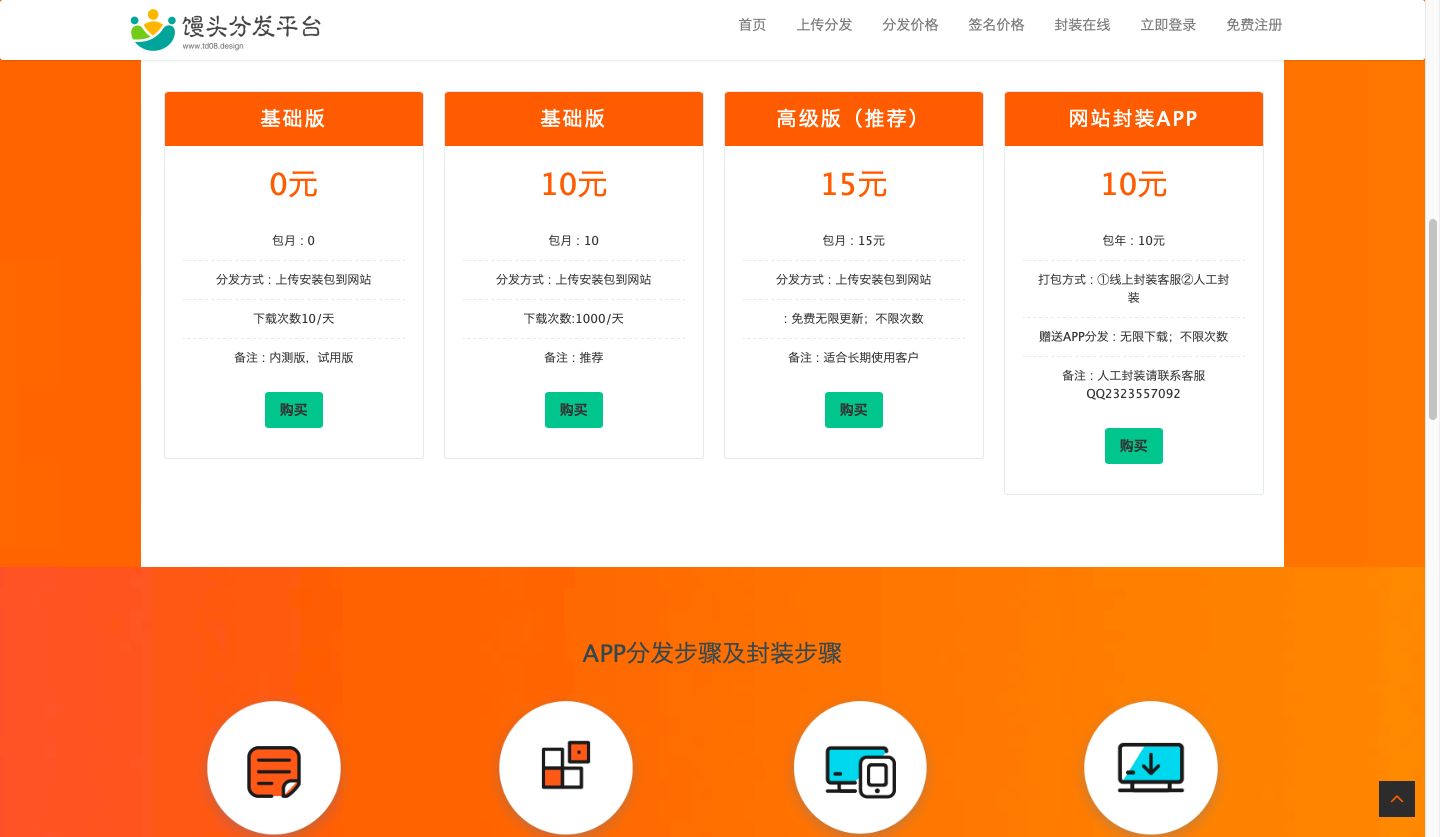Open the 分发价格 nav link

coord(910,25)
